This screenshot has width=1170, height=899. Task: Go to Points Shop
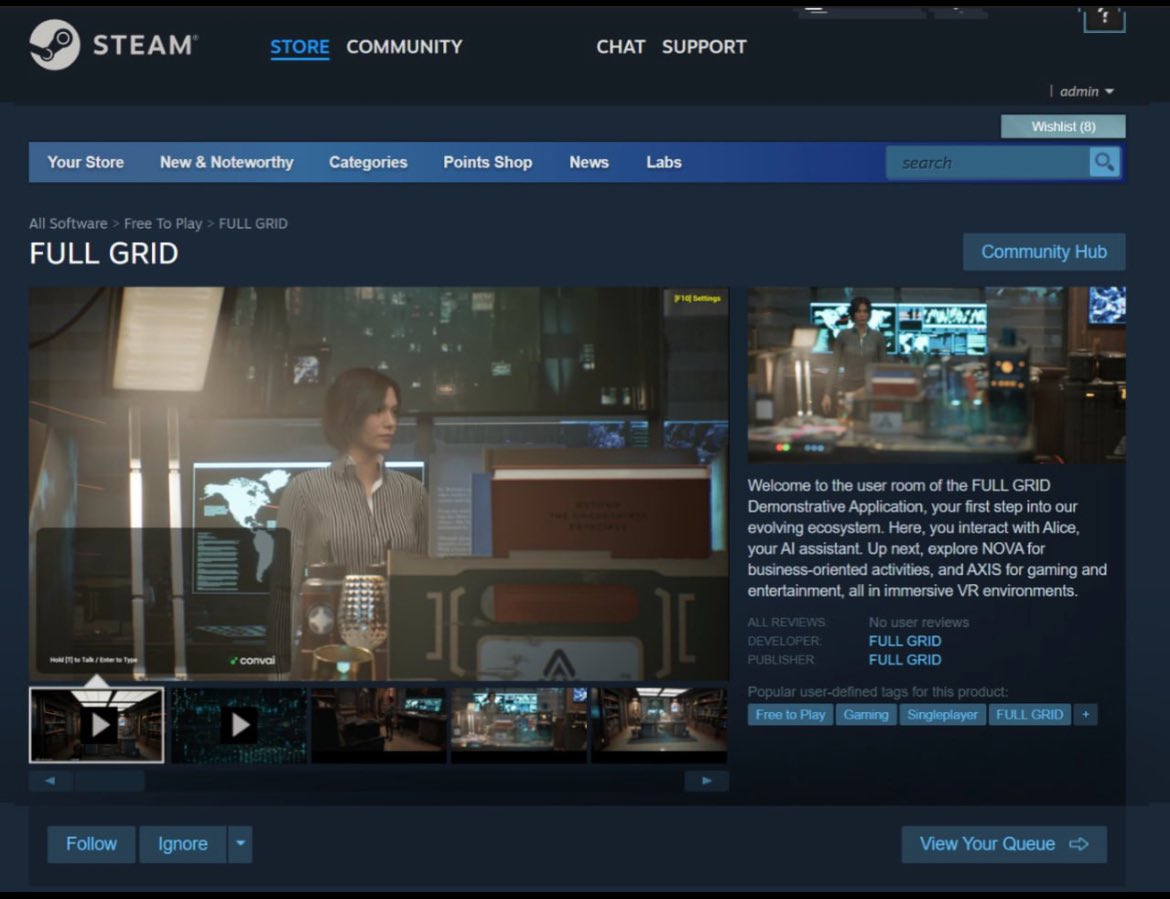pos(487,162)
